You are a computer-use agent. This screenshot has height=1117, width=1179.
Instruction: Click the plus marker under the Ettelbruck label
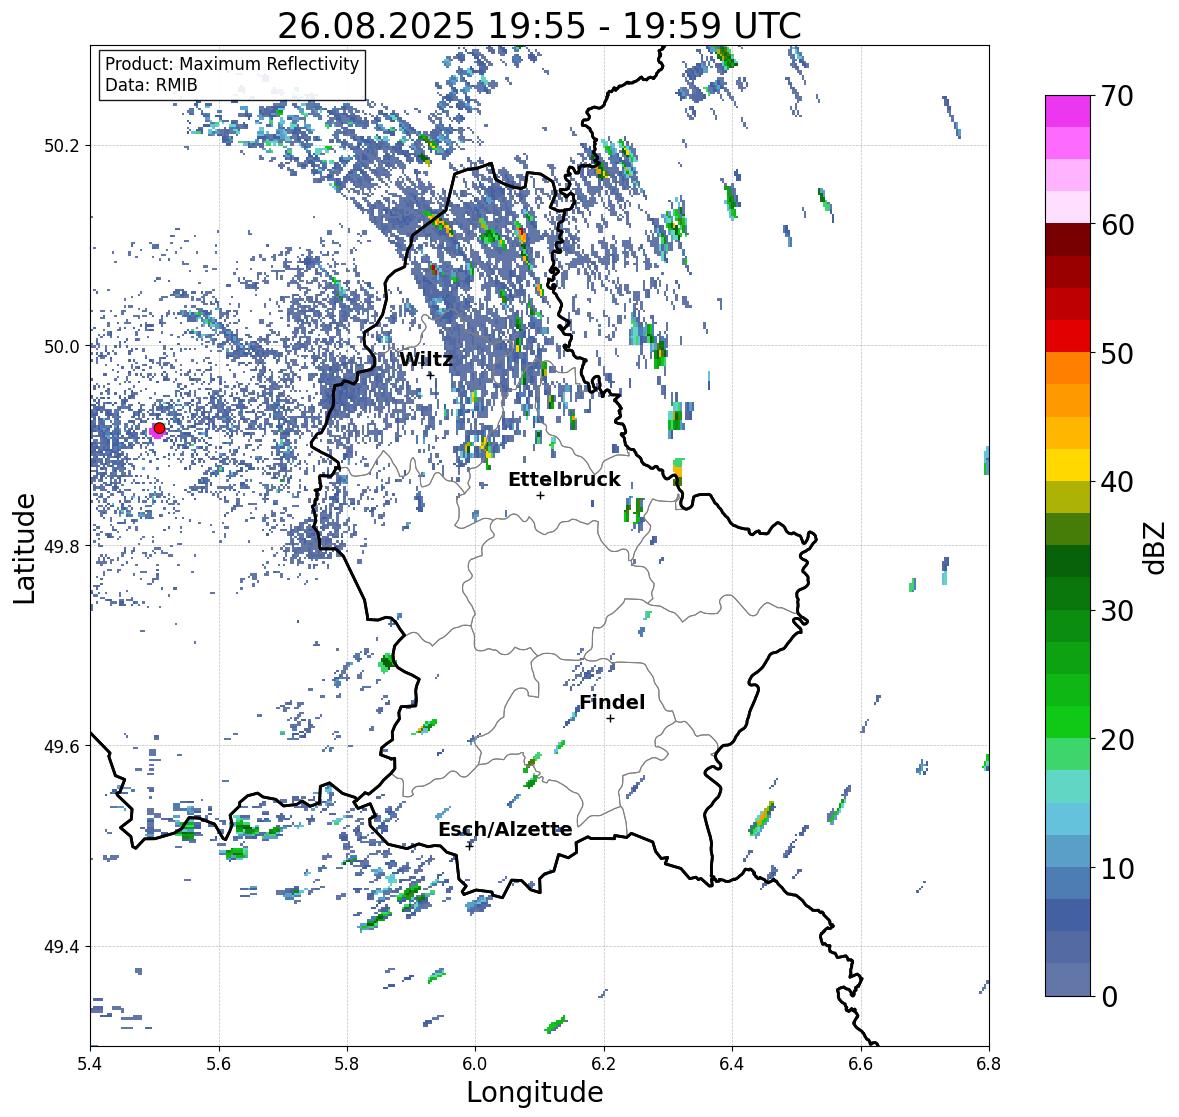click(x=540, y=495)
